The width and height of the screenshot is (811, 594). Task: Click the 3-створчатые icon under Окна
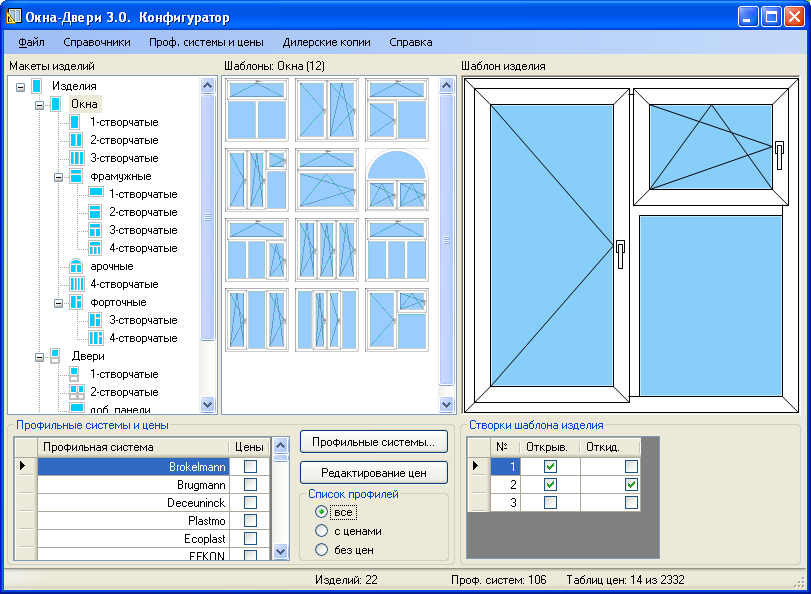pyautogui.click(x=75, y=158)
